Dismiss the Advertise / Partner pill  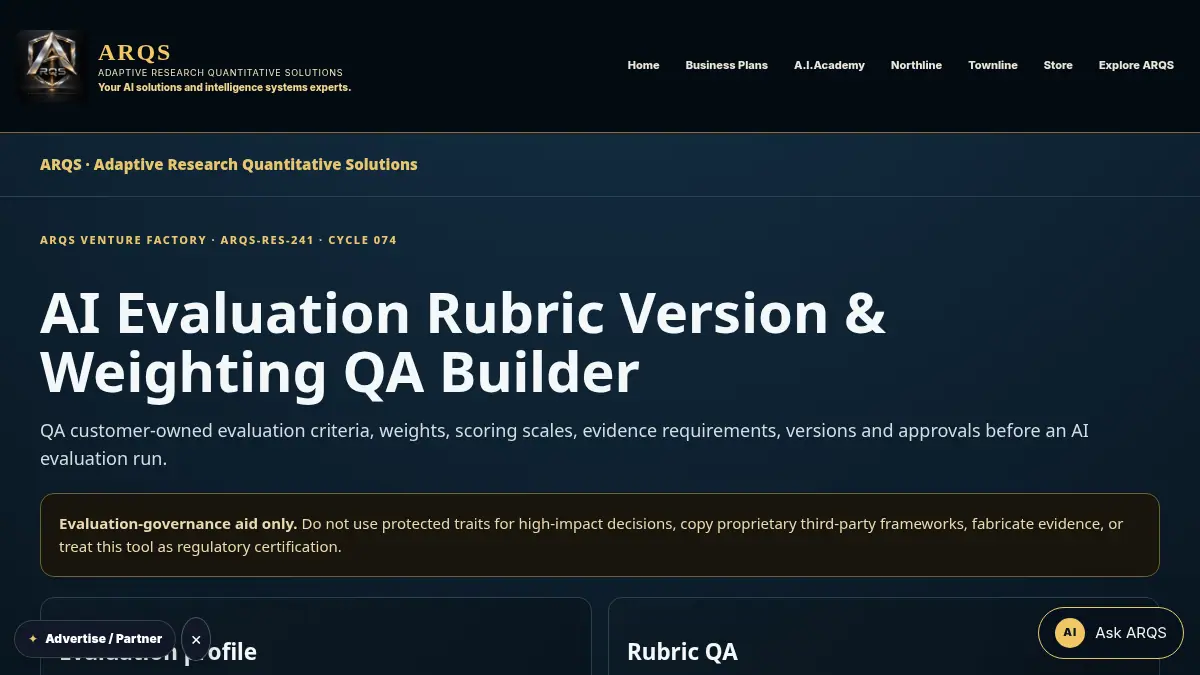pyautogui.click(x=196, y=639)
